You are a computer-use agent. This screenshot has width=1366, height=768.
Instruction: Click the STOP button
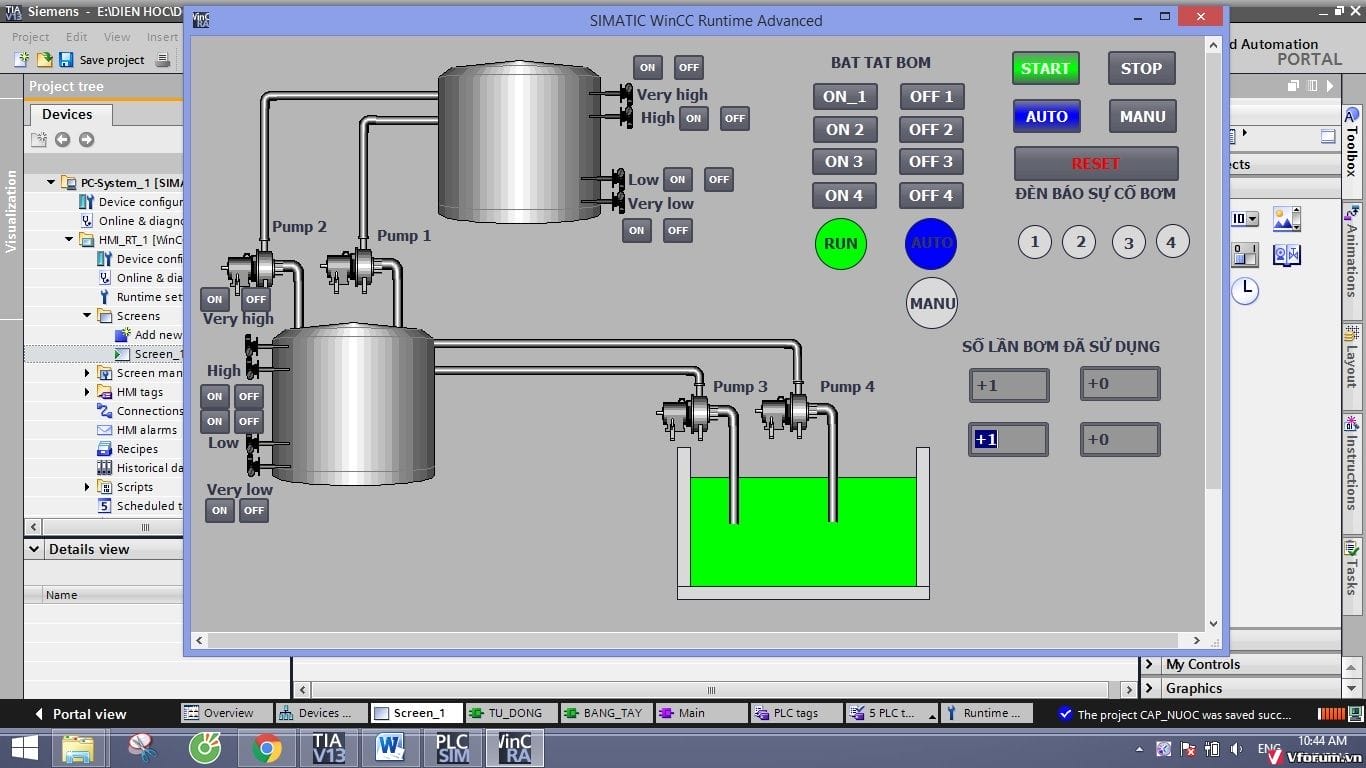1141,69
